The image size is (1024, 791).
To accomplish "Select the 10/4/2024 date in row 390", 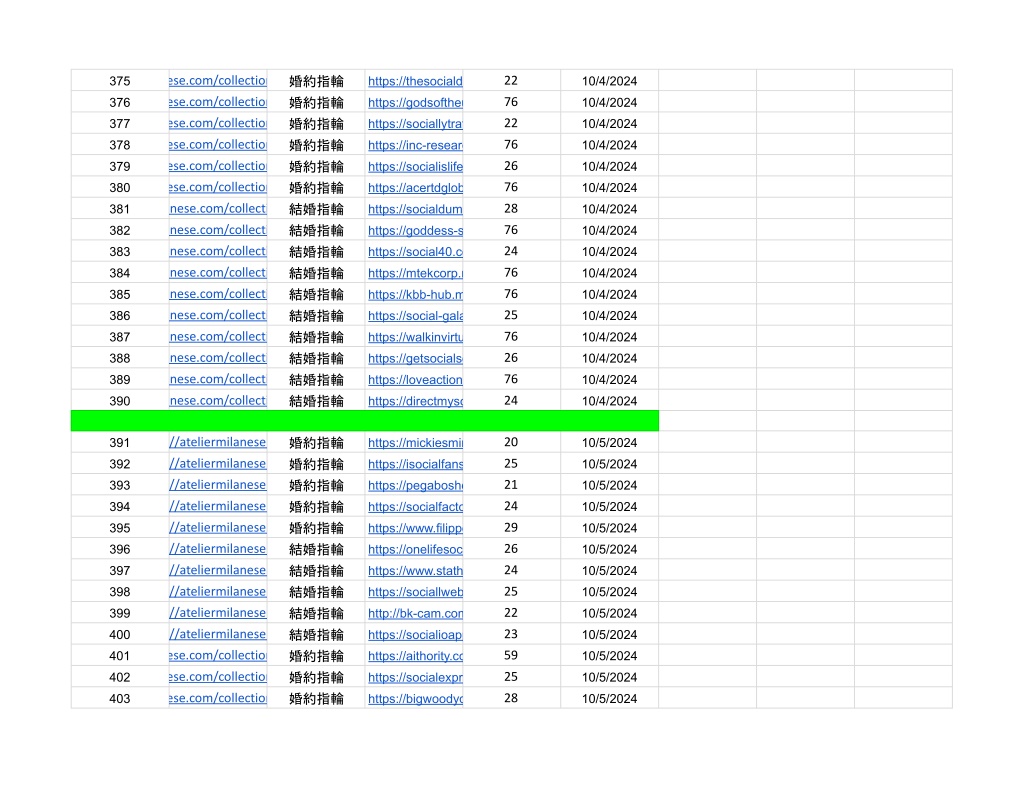I will [609, 401].
